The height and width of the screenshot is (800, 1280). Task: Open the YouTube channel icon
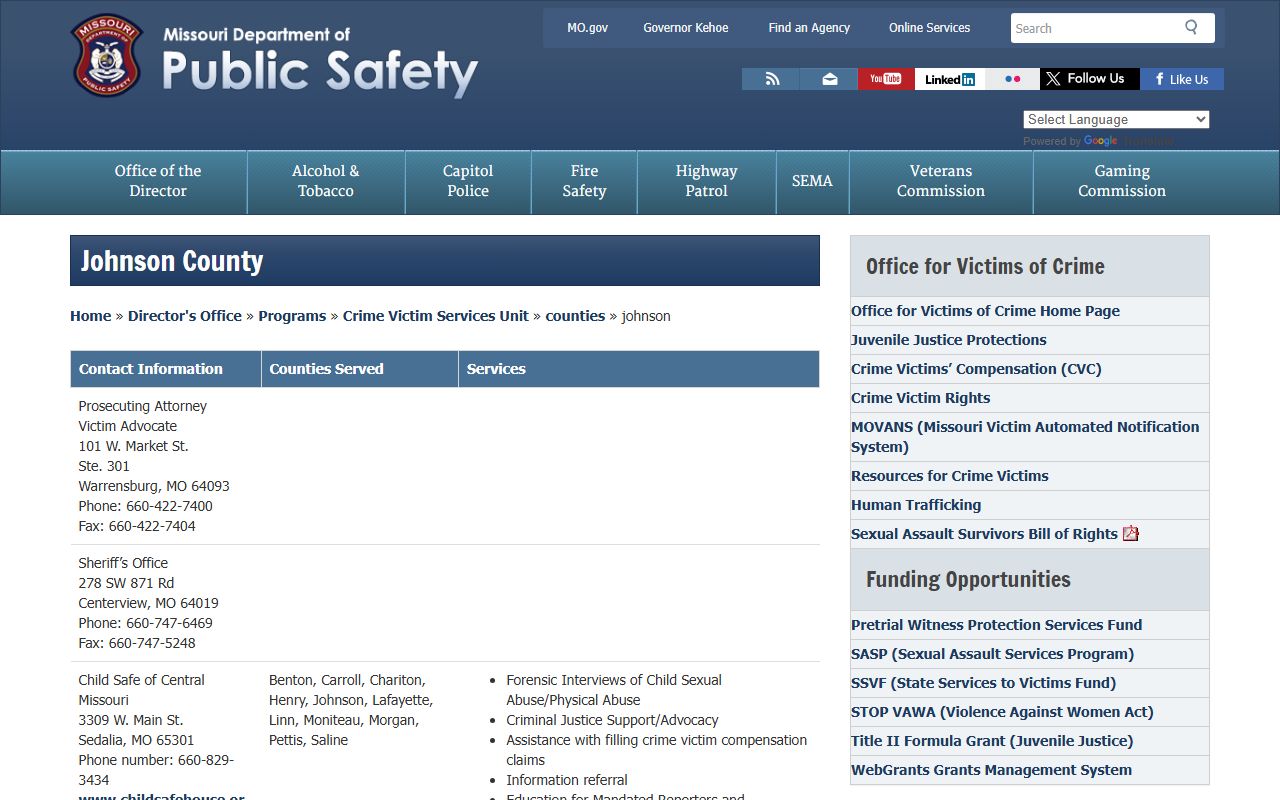pos(886,79)
